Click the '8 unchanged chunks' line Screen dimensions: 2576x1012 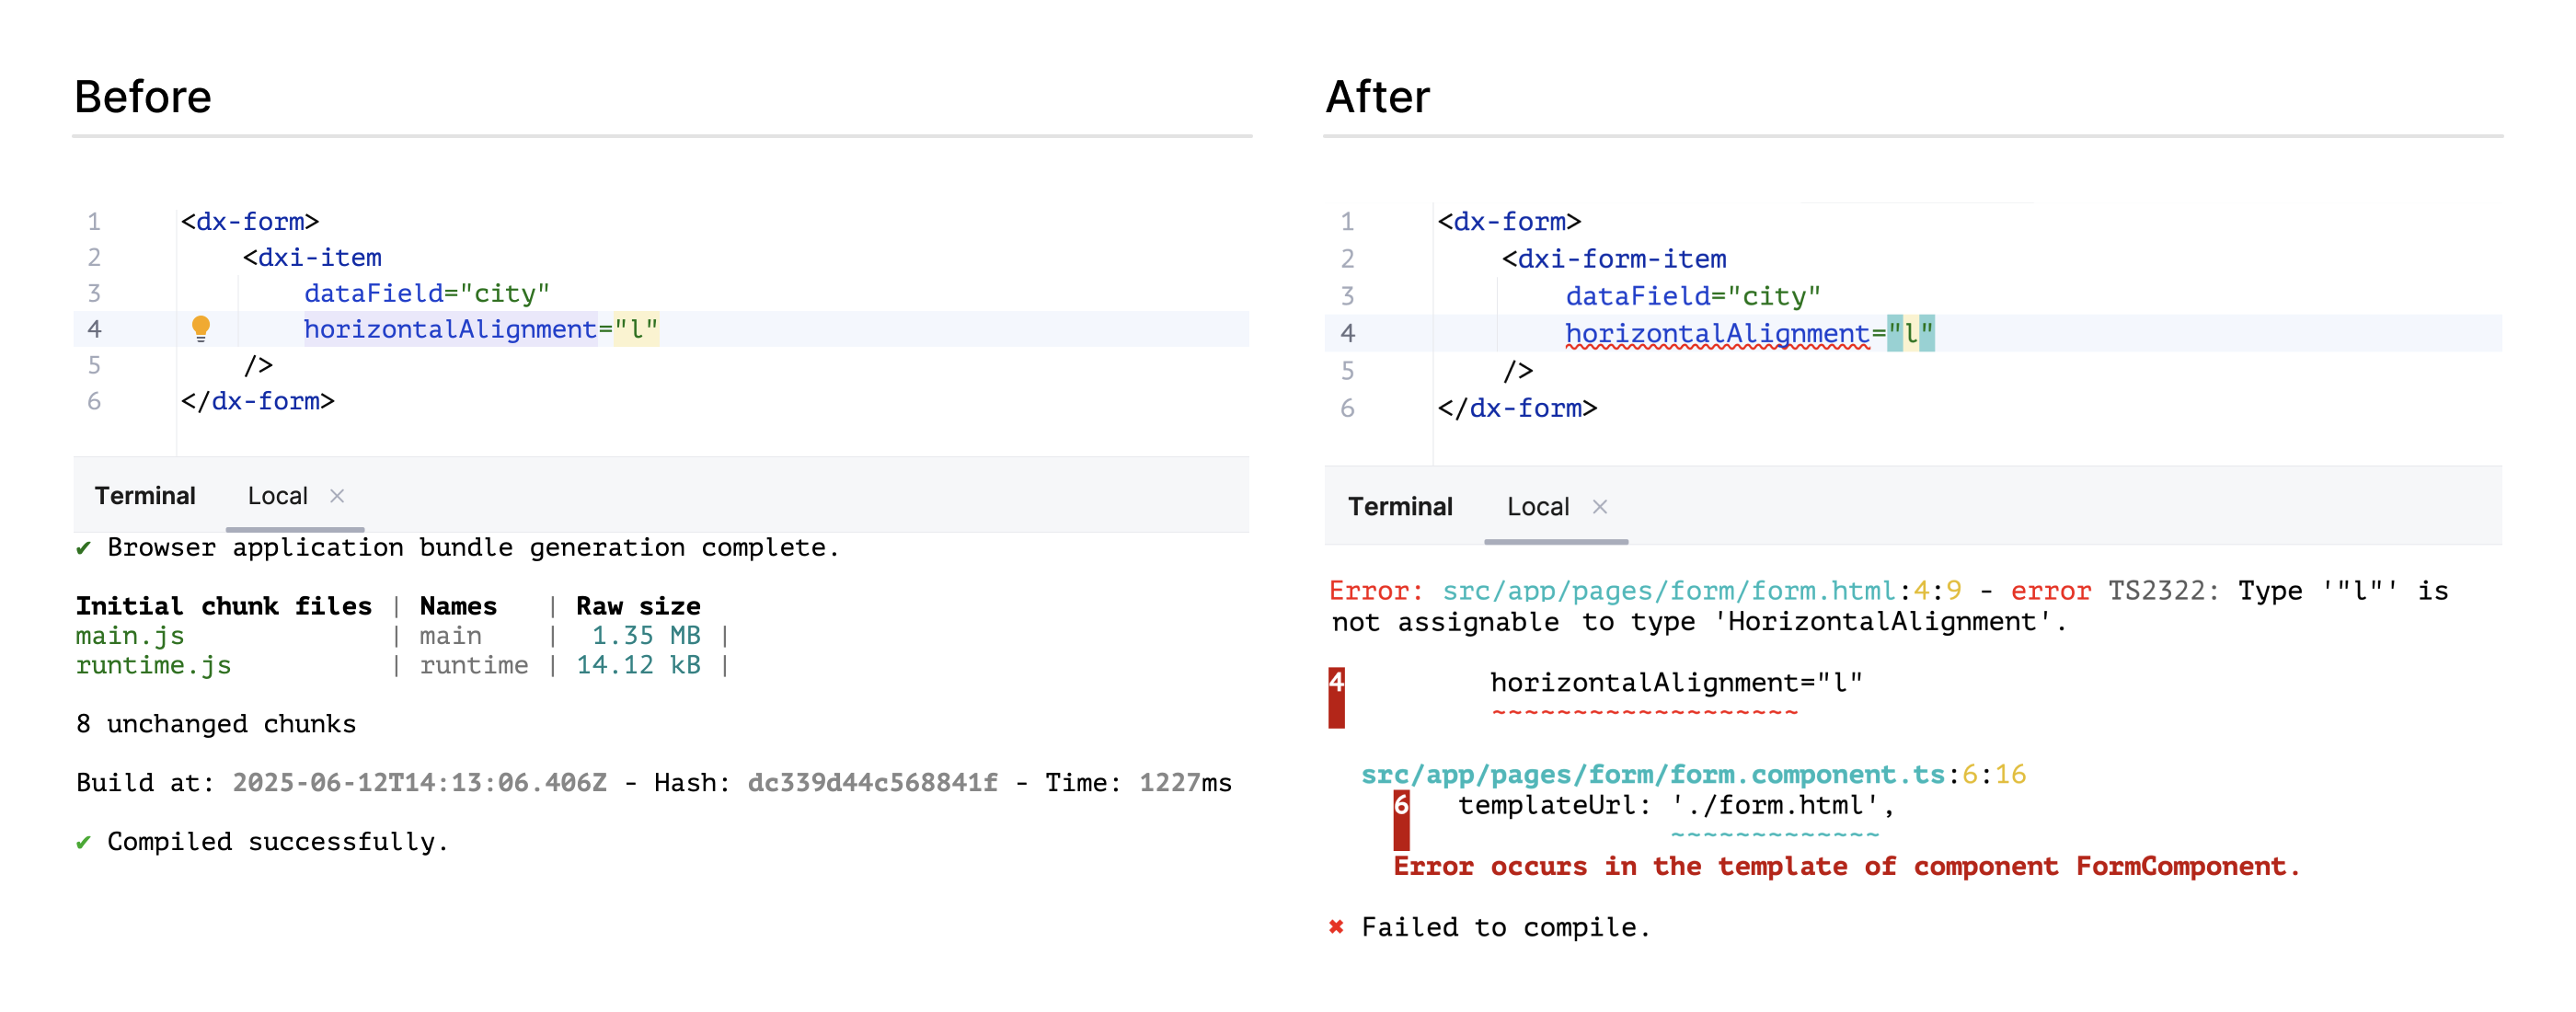pyautogui.click(x=216, y=724)
